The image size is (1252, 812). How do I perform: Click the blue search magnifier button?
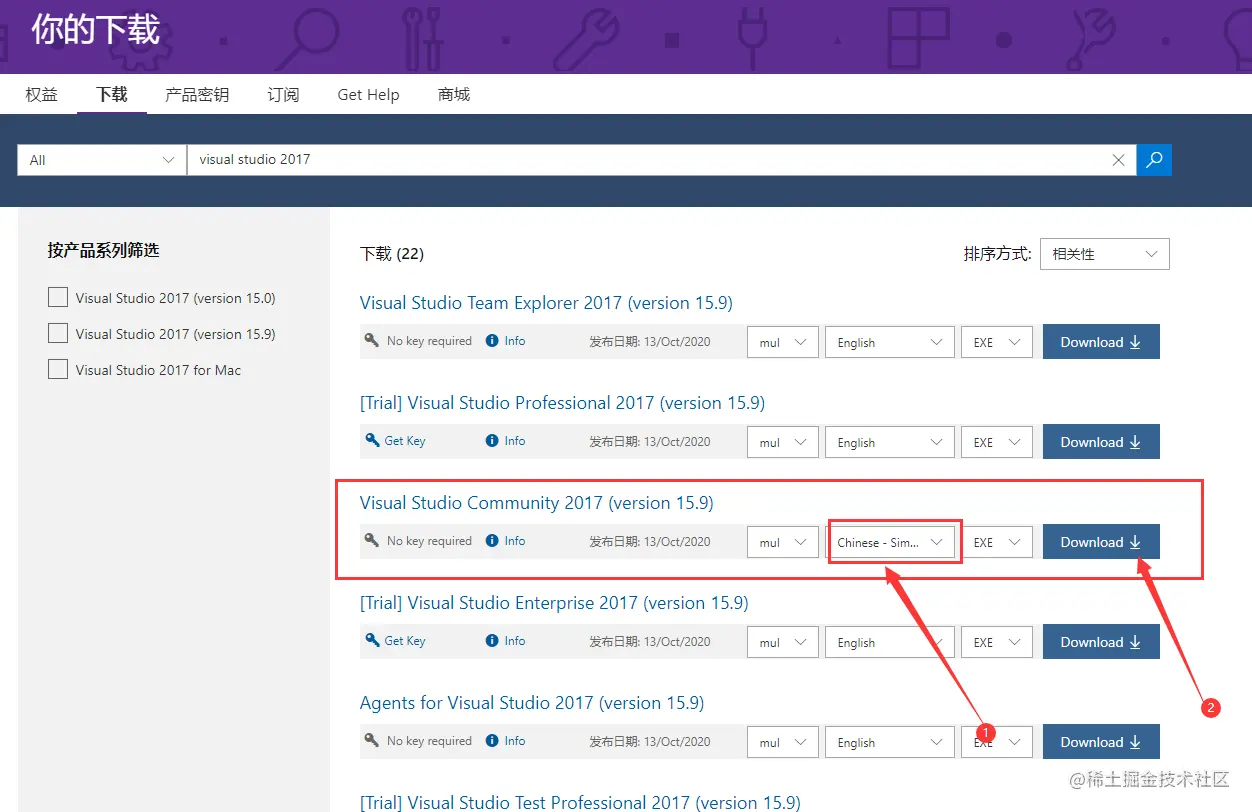point(1154,159)
